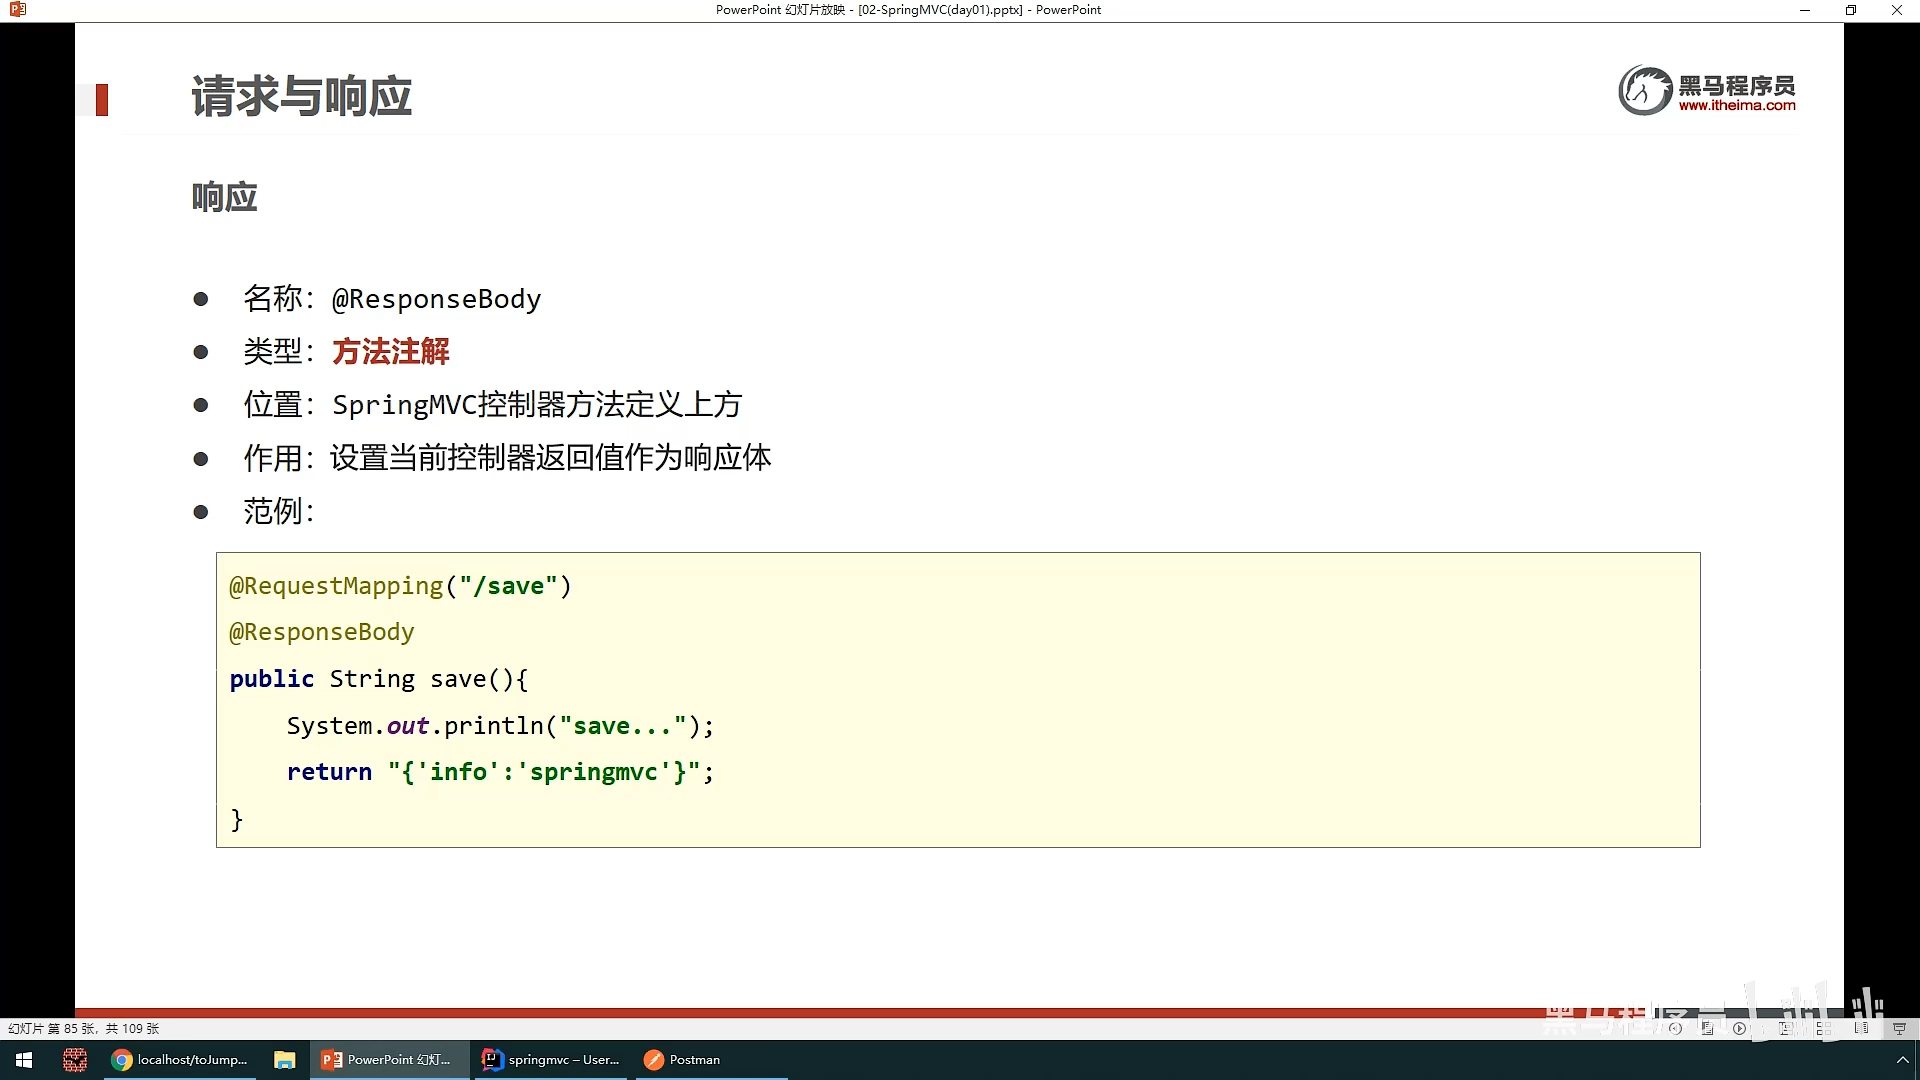
Task: Switch to Normal view icon
Action: (x=1785, y=1028)
